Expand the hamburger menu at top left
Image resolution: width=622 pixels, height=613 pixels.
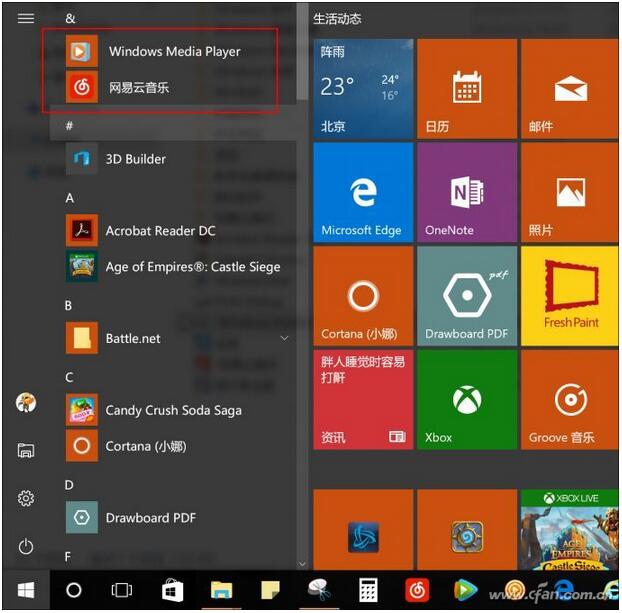tap(26, 18)
